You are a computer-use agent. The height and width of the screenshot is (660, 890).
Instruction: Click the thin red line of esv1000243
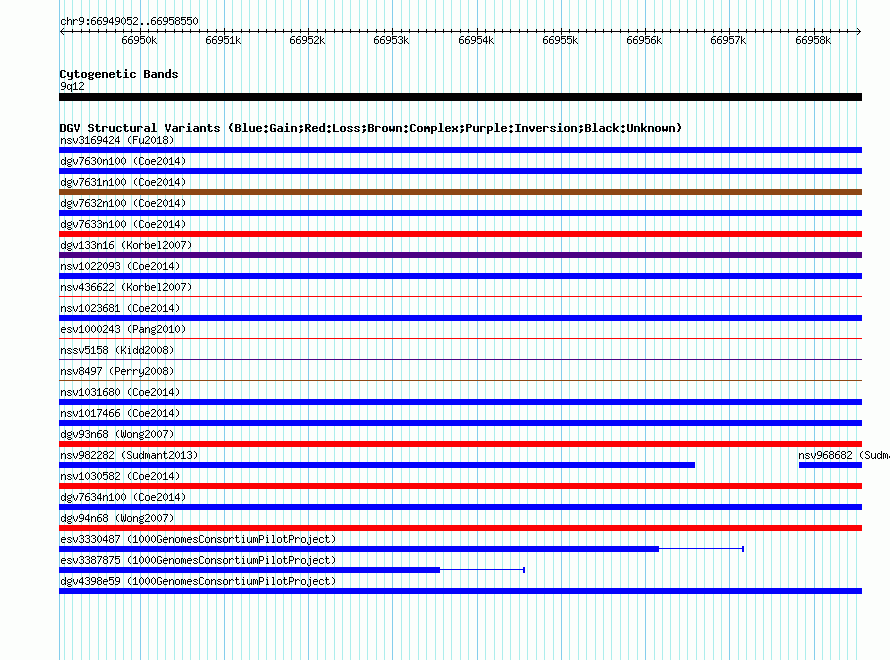point(460,338)
